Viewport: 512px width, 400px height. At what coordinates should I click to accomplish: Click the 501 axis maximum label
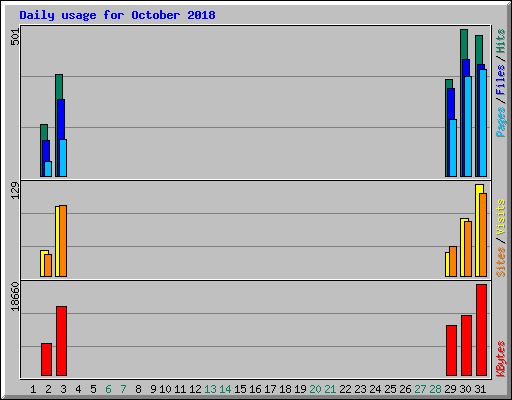[15, 37]
